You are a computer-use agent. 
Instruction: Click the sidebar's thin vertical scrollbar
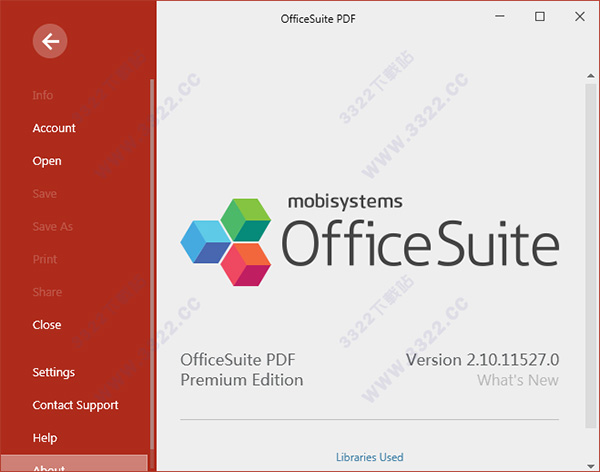click(x=152, y=264)
